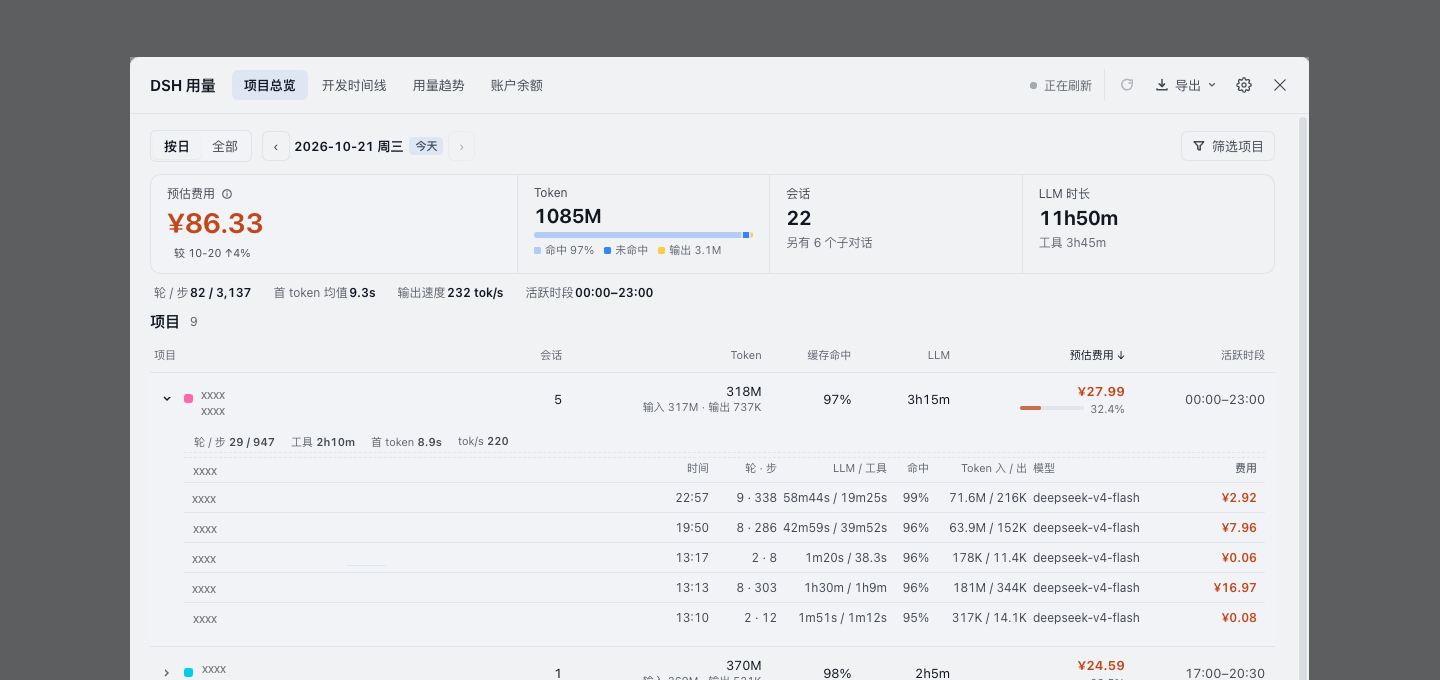
Task: Click the 命中 97% legend item
Action: 564,250
